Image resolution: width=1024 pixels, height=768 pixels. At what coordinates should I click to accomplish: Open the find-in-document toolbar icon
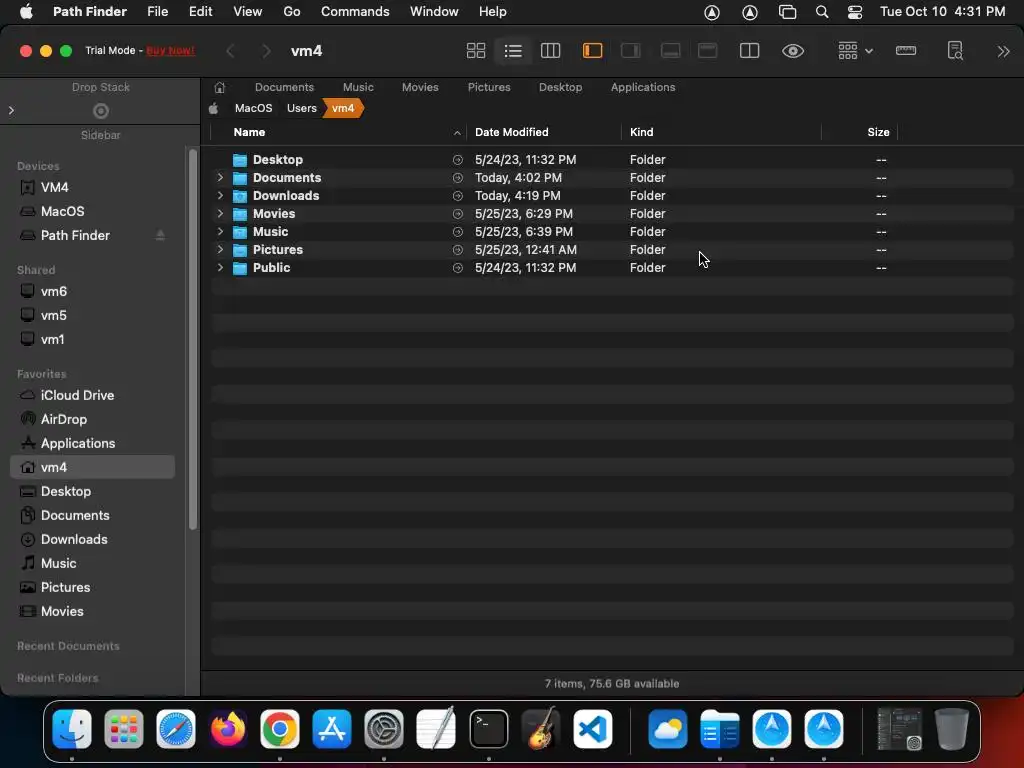pyautogui.click(x=955, y=51)
